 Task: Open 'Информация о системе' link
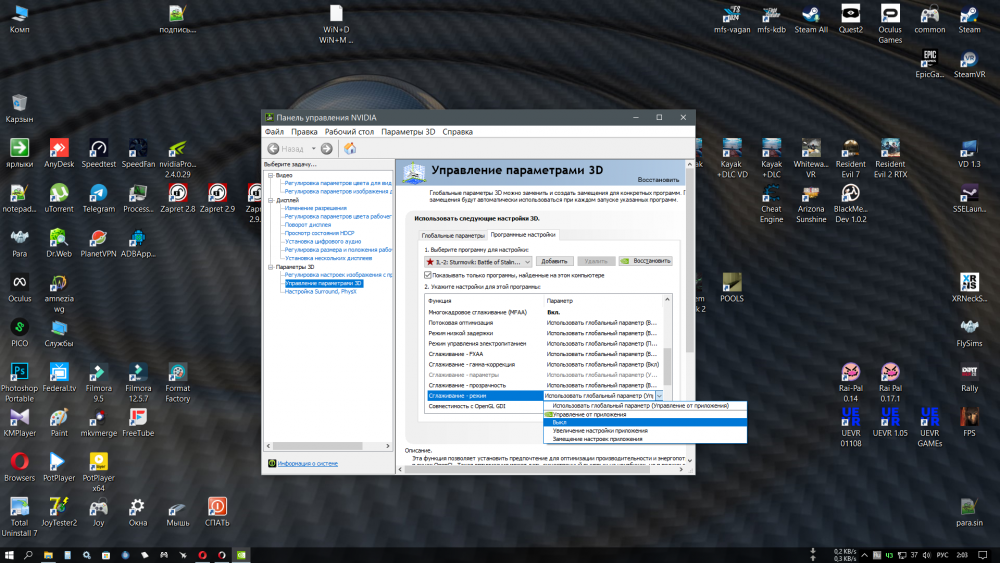pyautogui.click(x=307, y=463)
